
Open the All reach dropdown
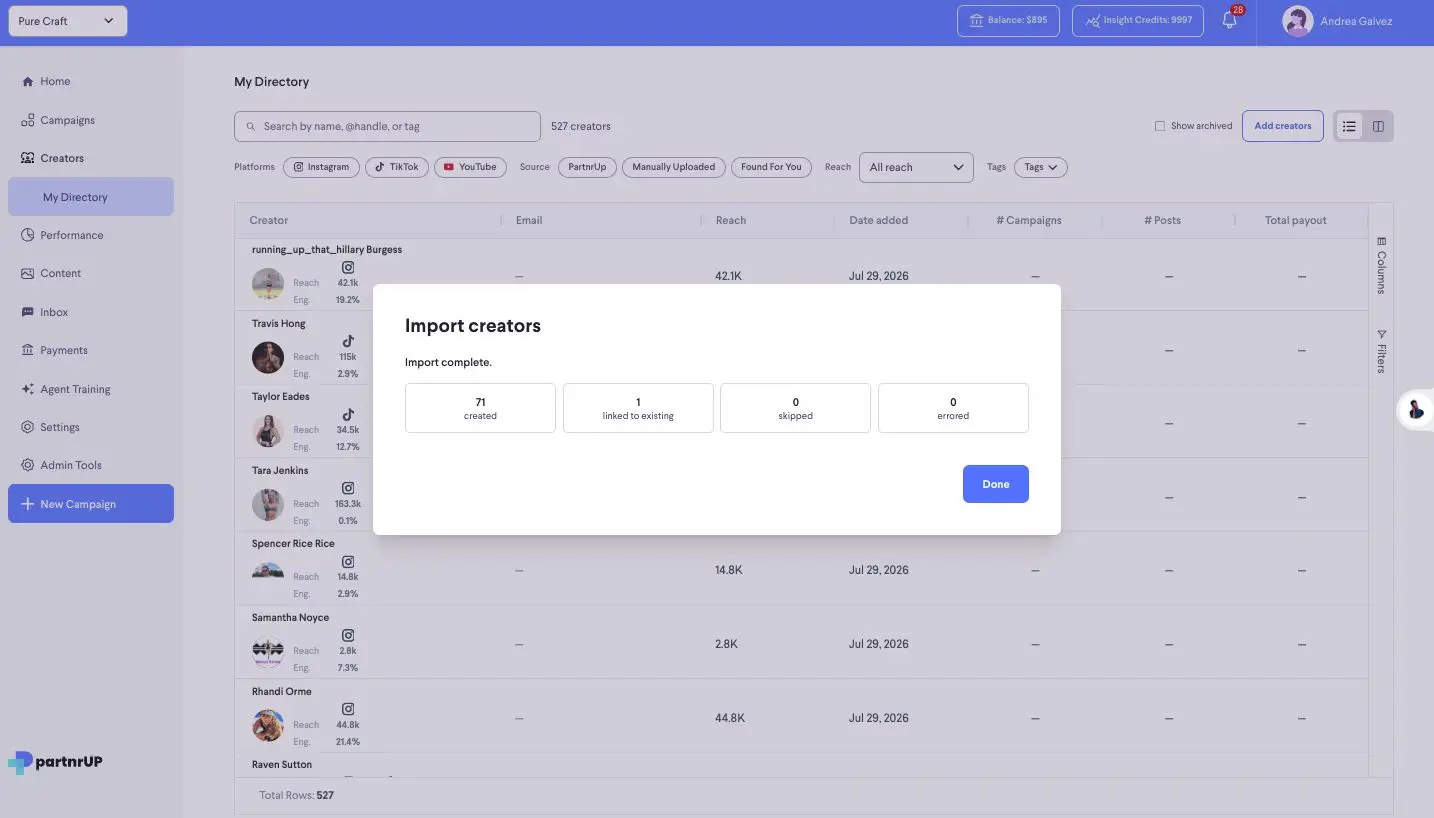click(x=916, y=167)
